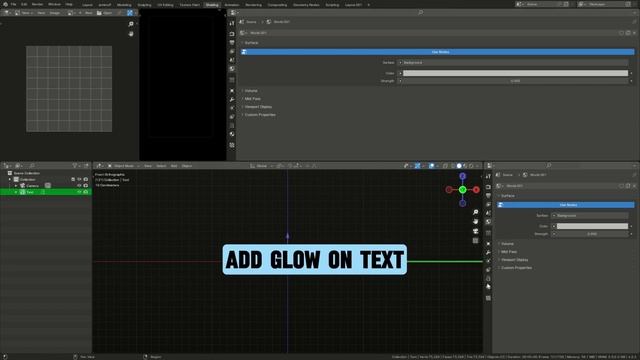The image size is (640, 360).
Task: Open the Modifiers wrench tab in the lower-right Properties editor
Action: pyautogui.click(x=488, y=253)
